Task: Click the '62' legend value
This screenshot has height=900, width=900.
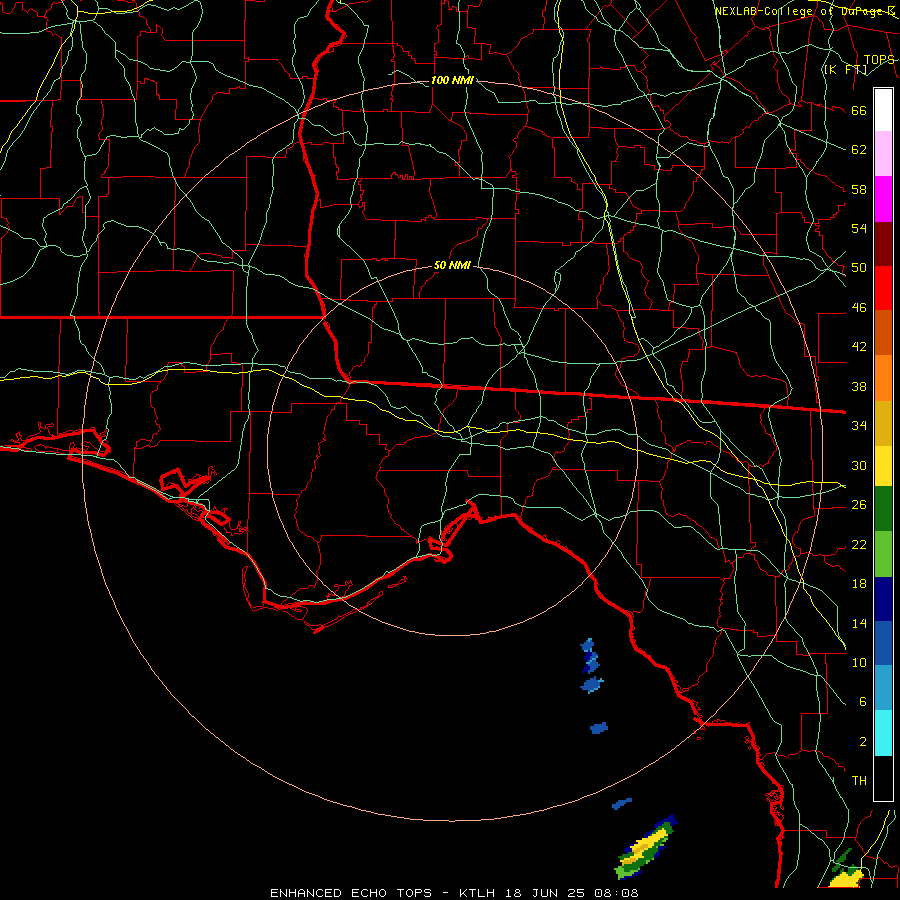Action: point(859,150)
